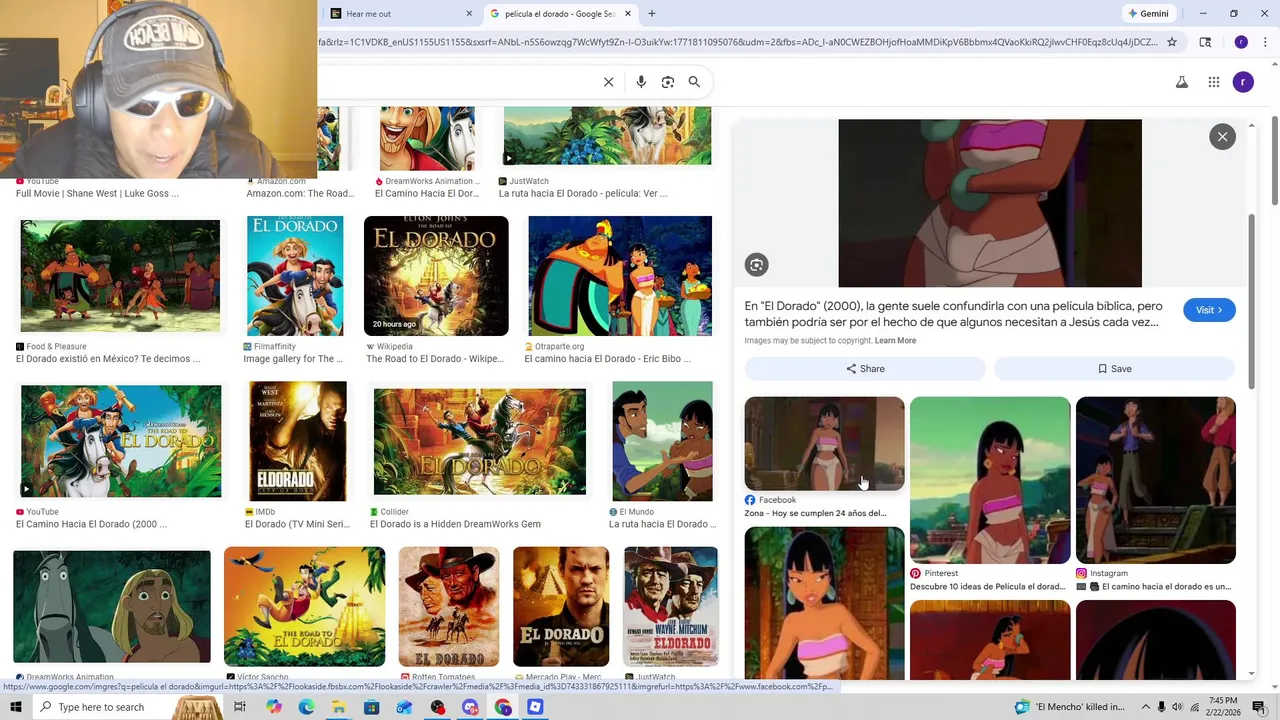Select the 'película el dorado' Google Search tab
Screen dimensions: 1280x720
(x=560, y=14)
